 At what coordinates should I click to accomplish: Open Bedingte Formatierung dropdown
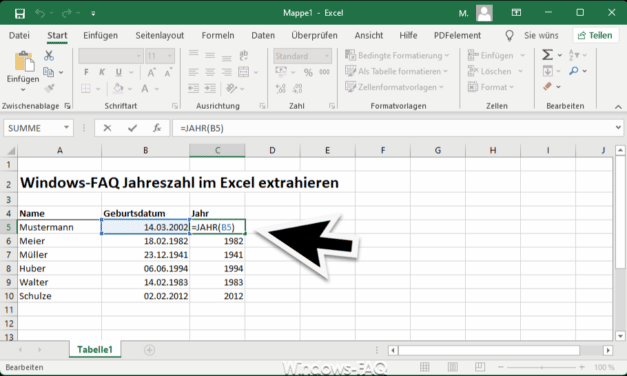click(x=397, y=55)
